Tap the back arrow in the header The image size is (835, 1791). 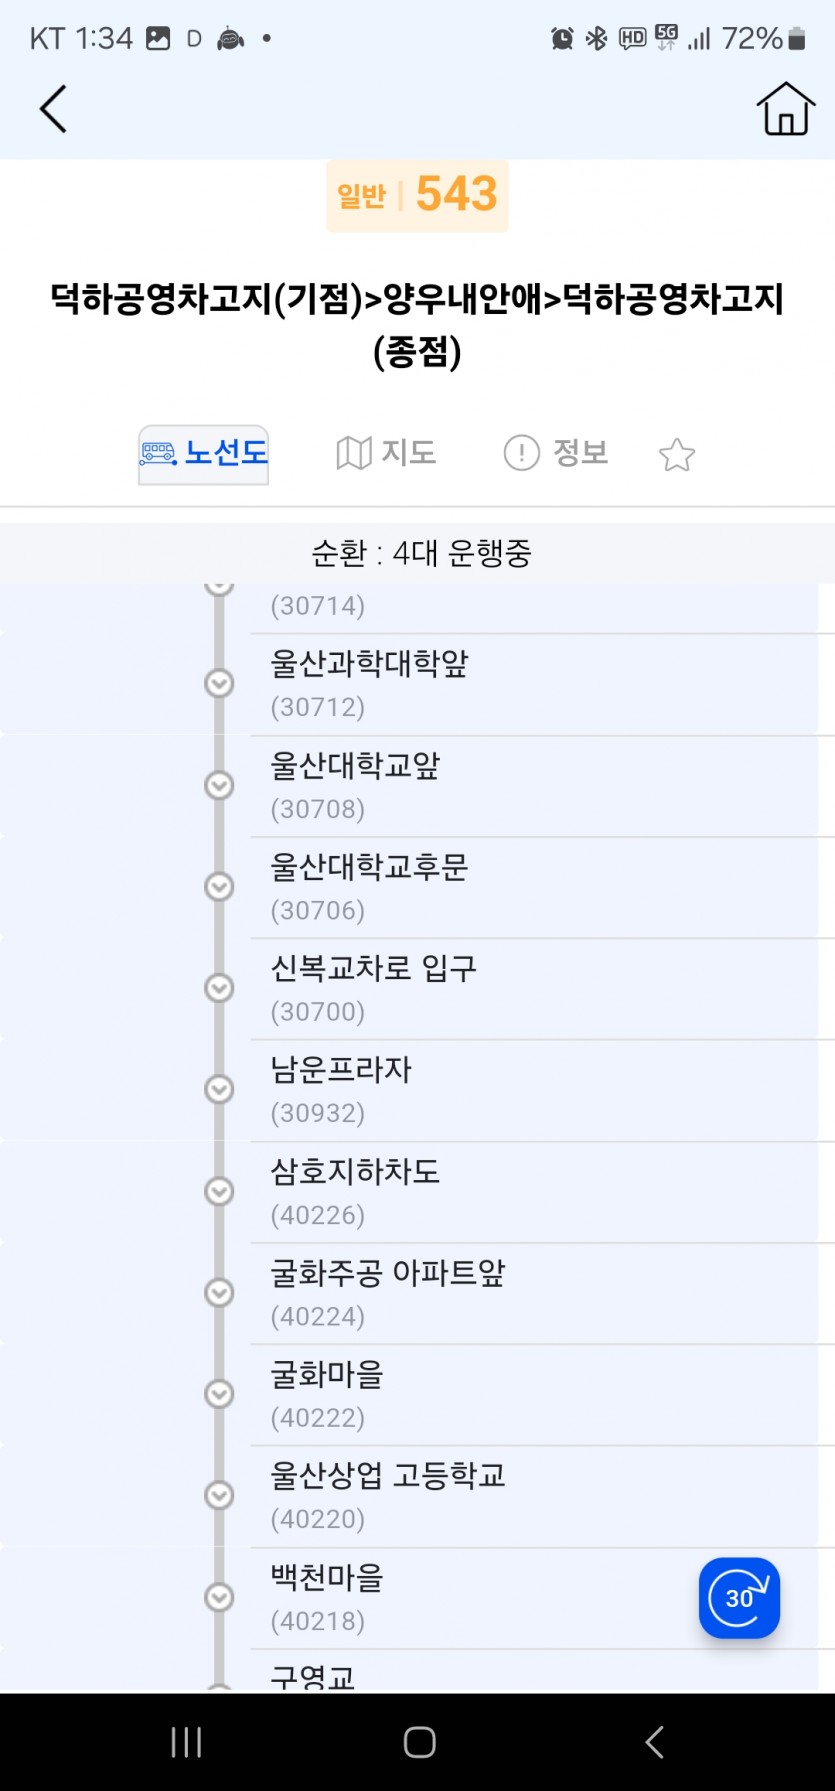[53, 109]
